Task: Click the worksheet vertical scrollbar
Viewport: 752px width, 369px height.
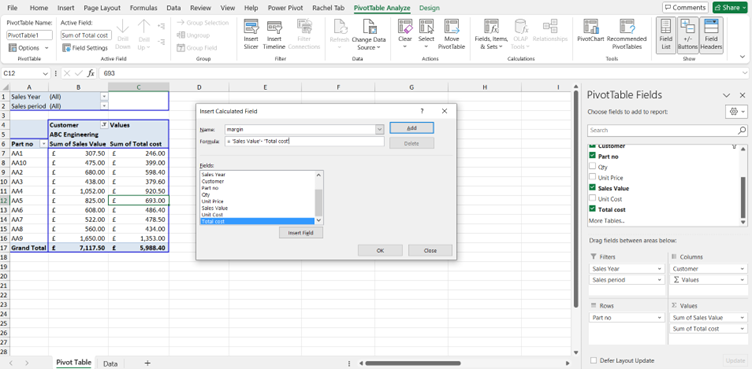Action: (x=576, y=199)
